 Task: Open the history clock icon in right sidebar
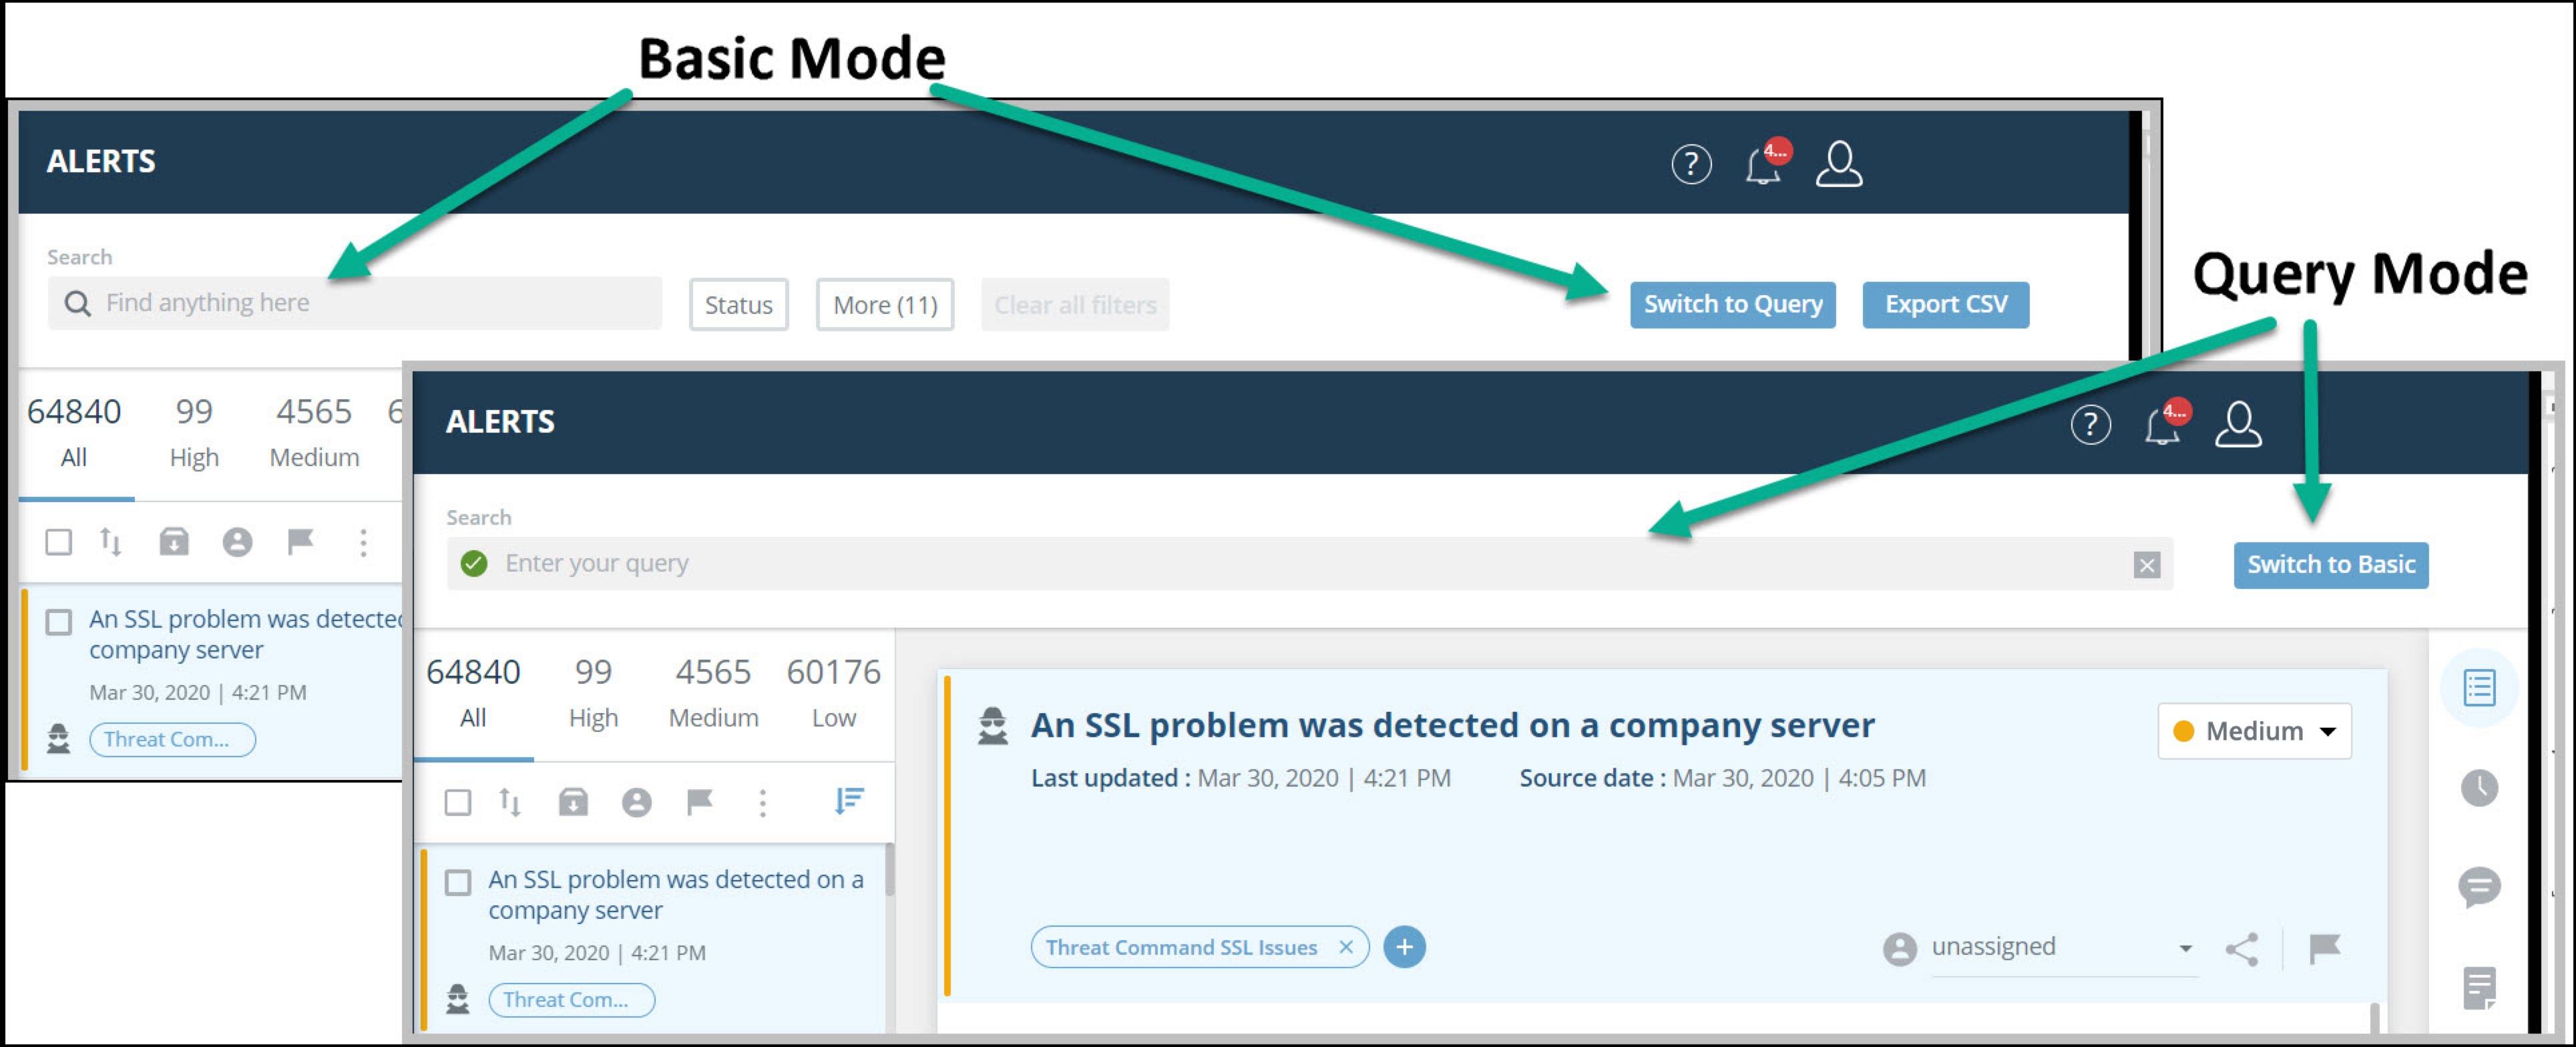point(2478,788)
